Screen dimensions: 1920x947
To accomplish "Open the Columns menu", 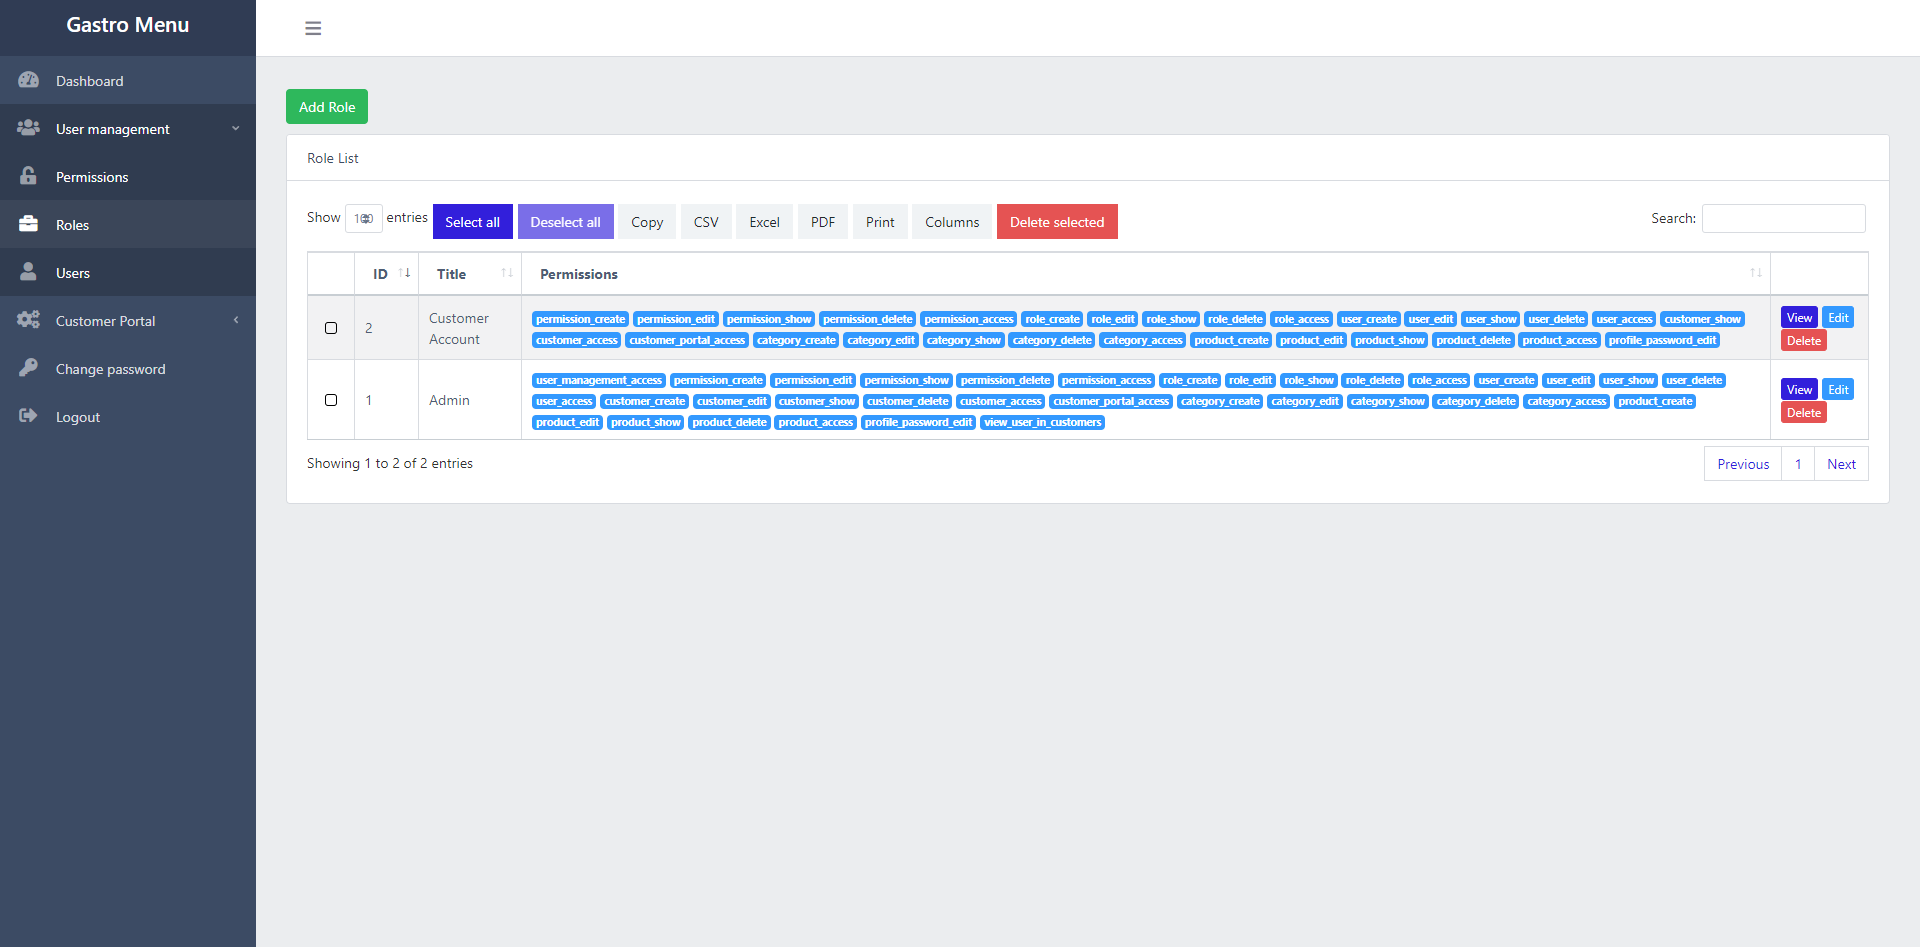I will 951,221.
